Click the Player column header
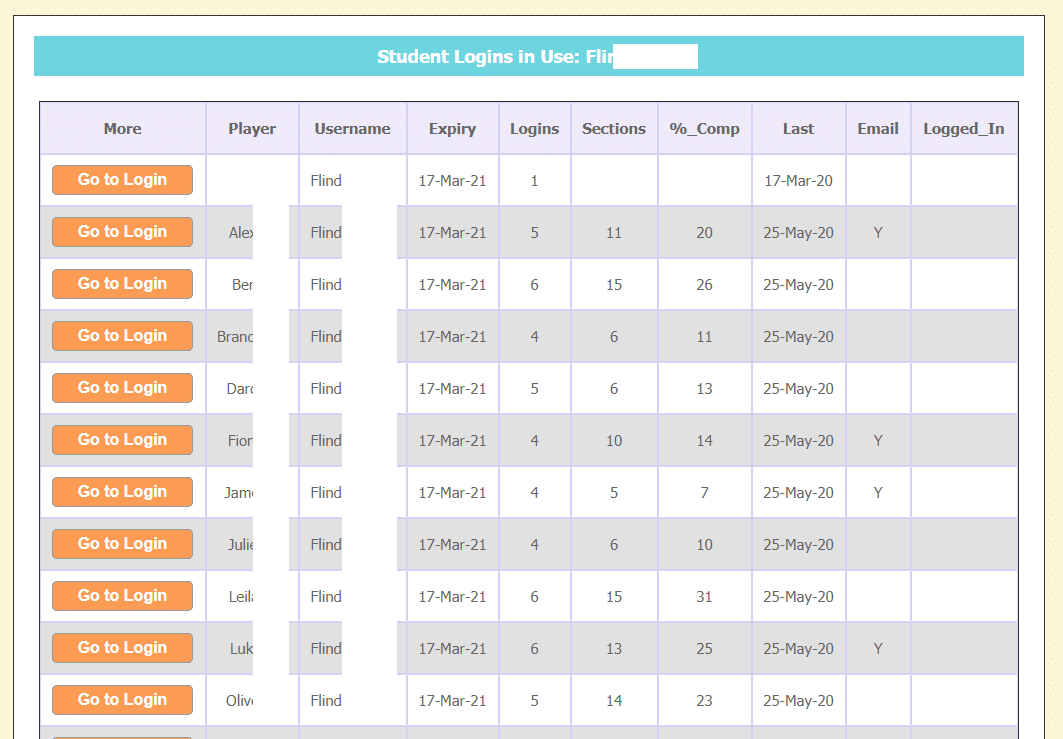This screenshot has width=1063, height=739. [252, 129]
